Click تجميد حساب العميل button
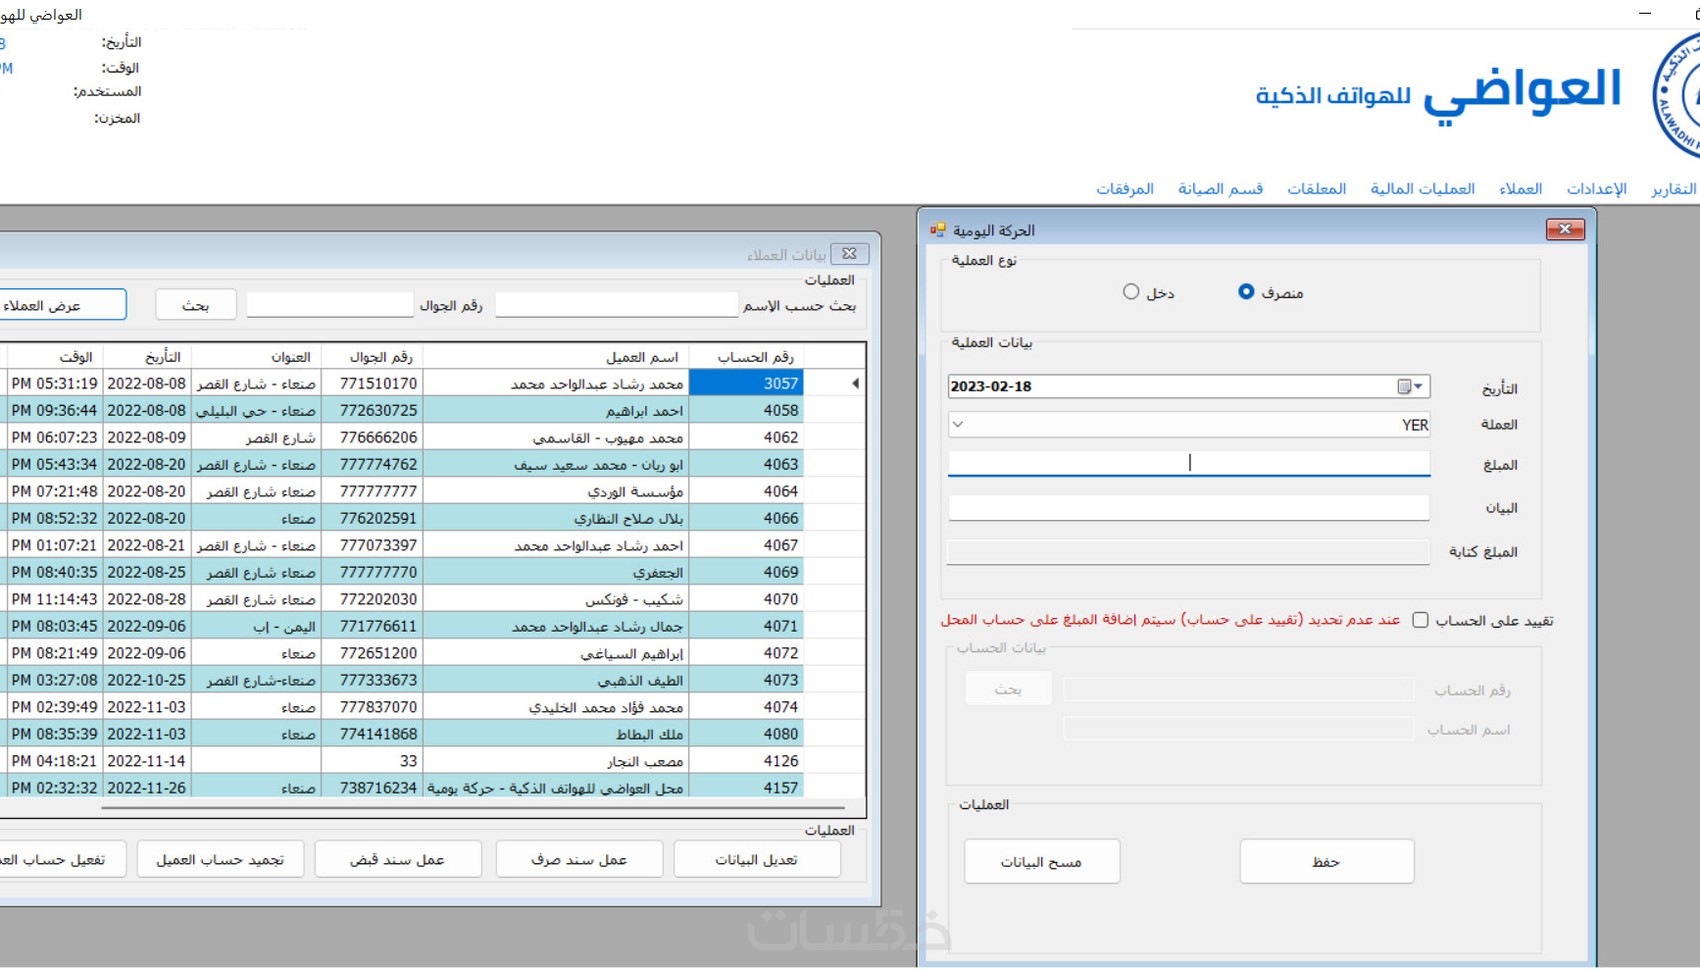The height and width of the screenshot is (970, 1700). [x=221, y=859]
